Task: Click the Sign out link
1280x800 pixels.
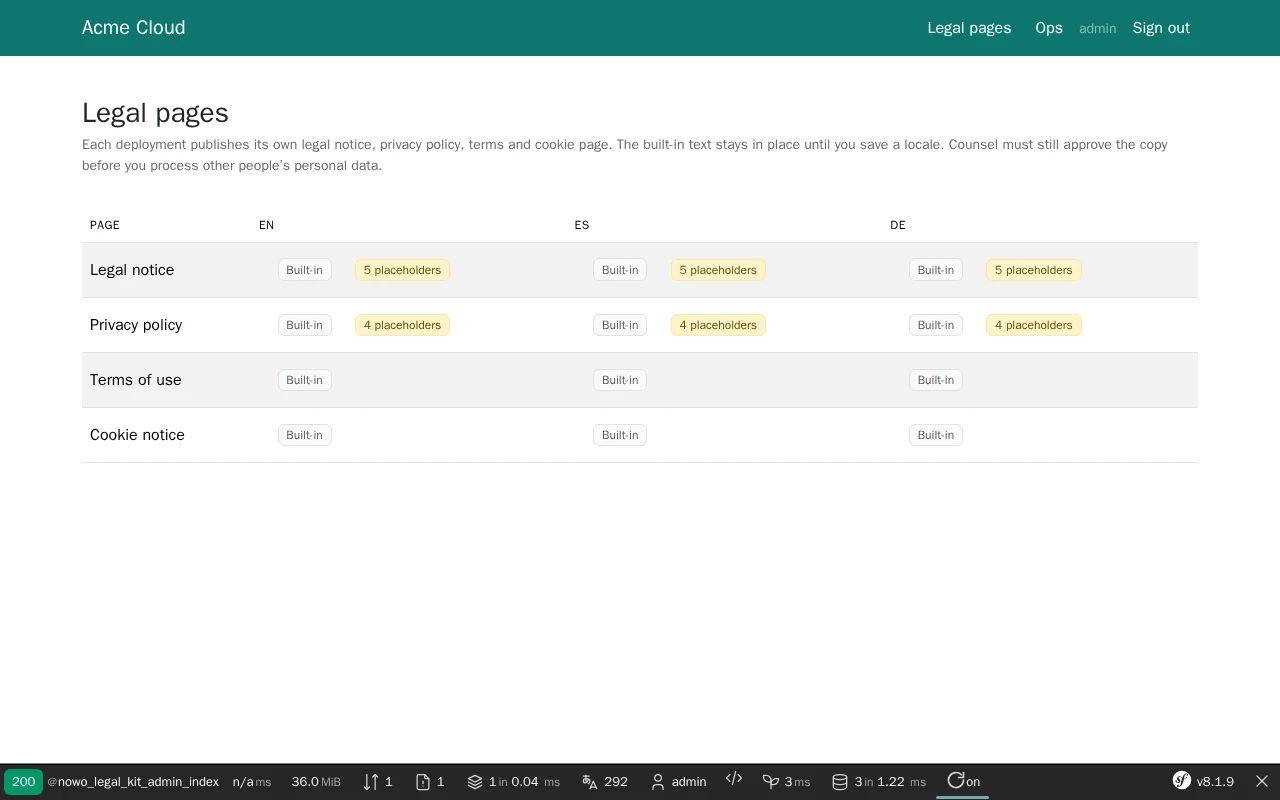Action: click(1161, 28)
